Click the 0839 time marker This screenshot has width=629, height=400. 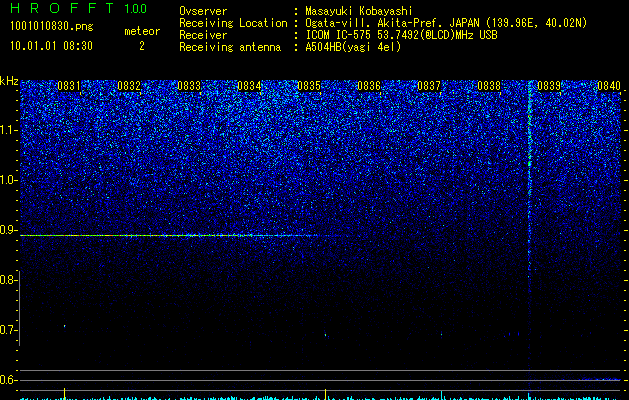548,86
